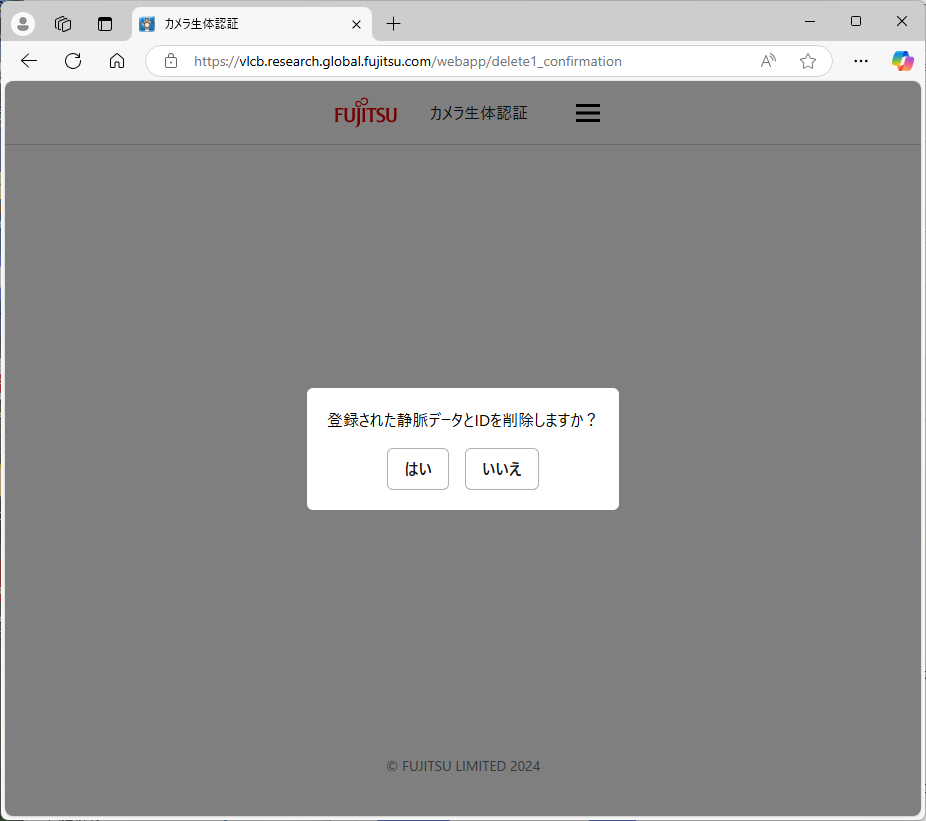Open the Copilot icon in the toolbar
This screenshot has height=821, width=926.
(902, 61)
